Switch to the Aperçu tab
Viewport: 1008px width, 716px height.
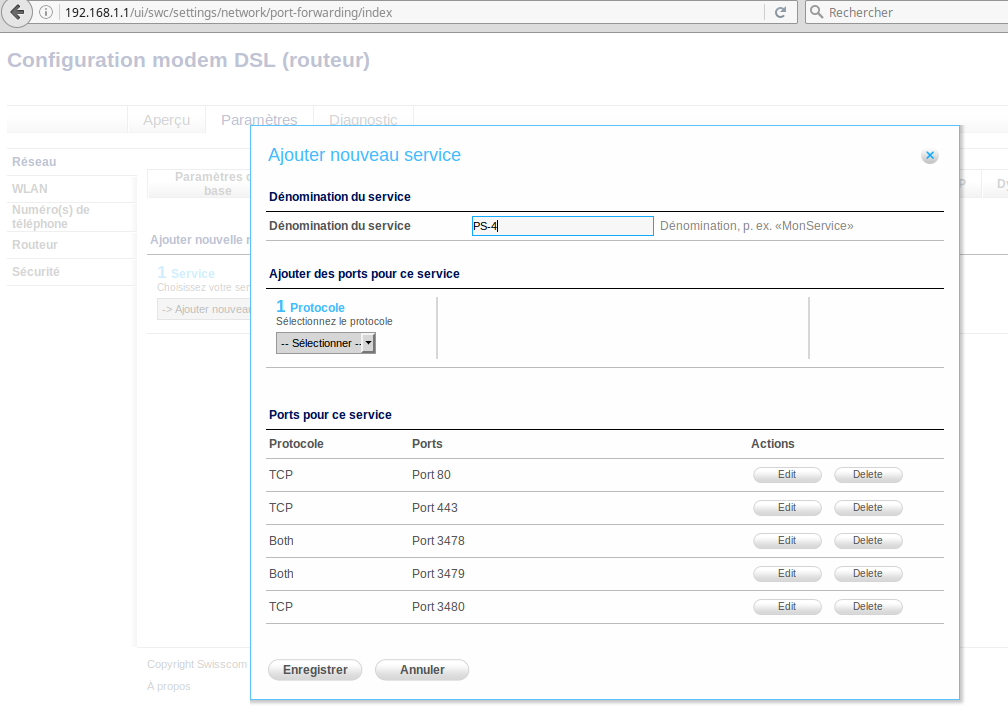[x=166, y=120]
